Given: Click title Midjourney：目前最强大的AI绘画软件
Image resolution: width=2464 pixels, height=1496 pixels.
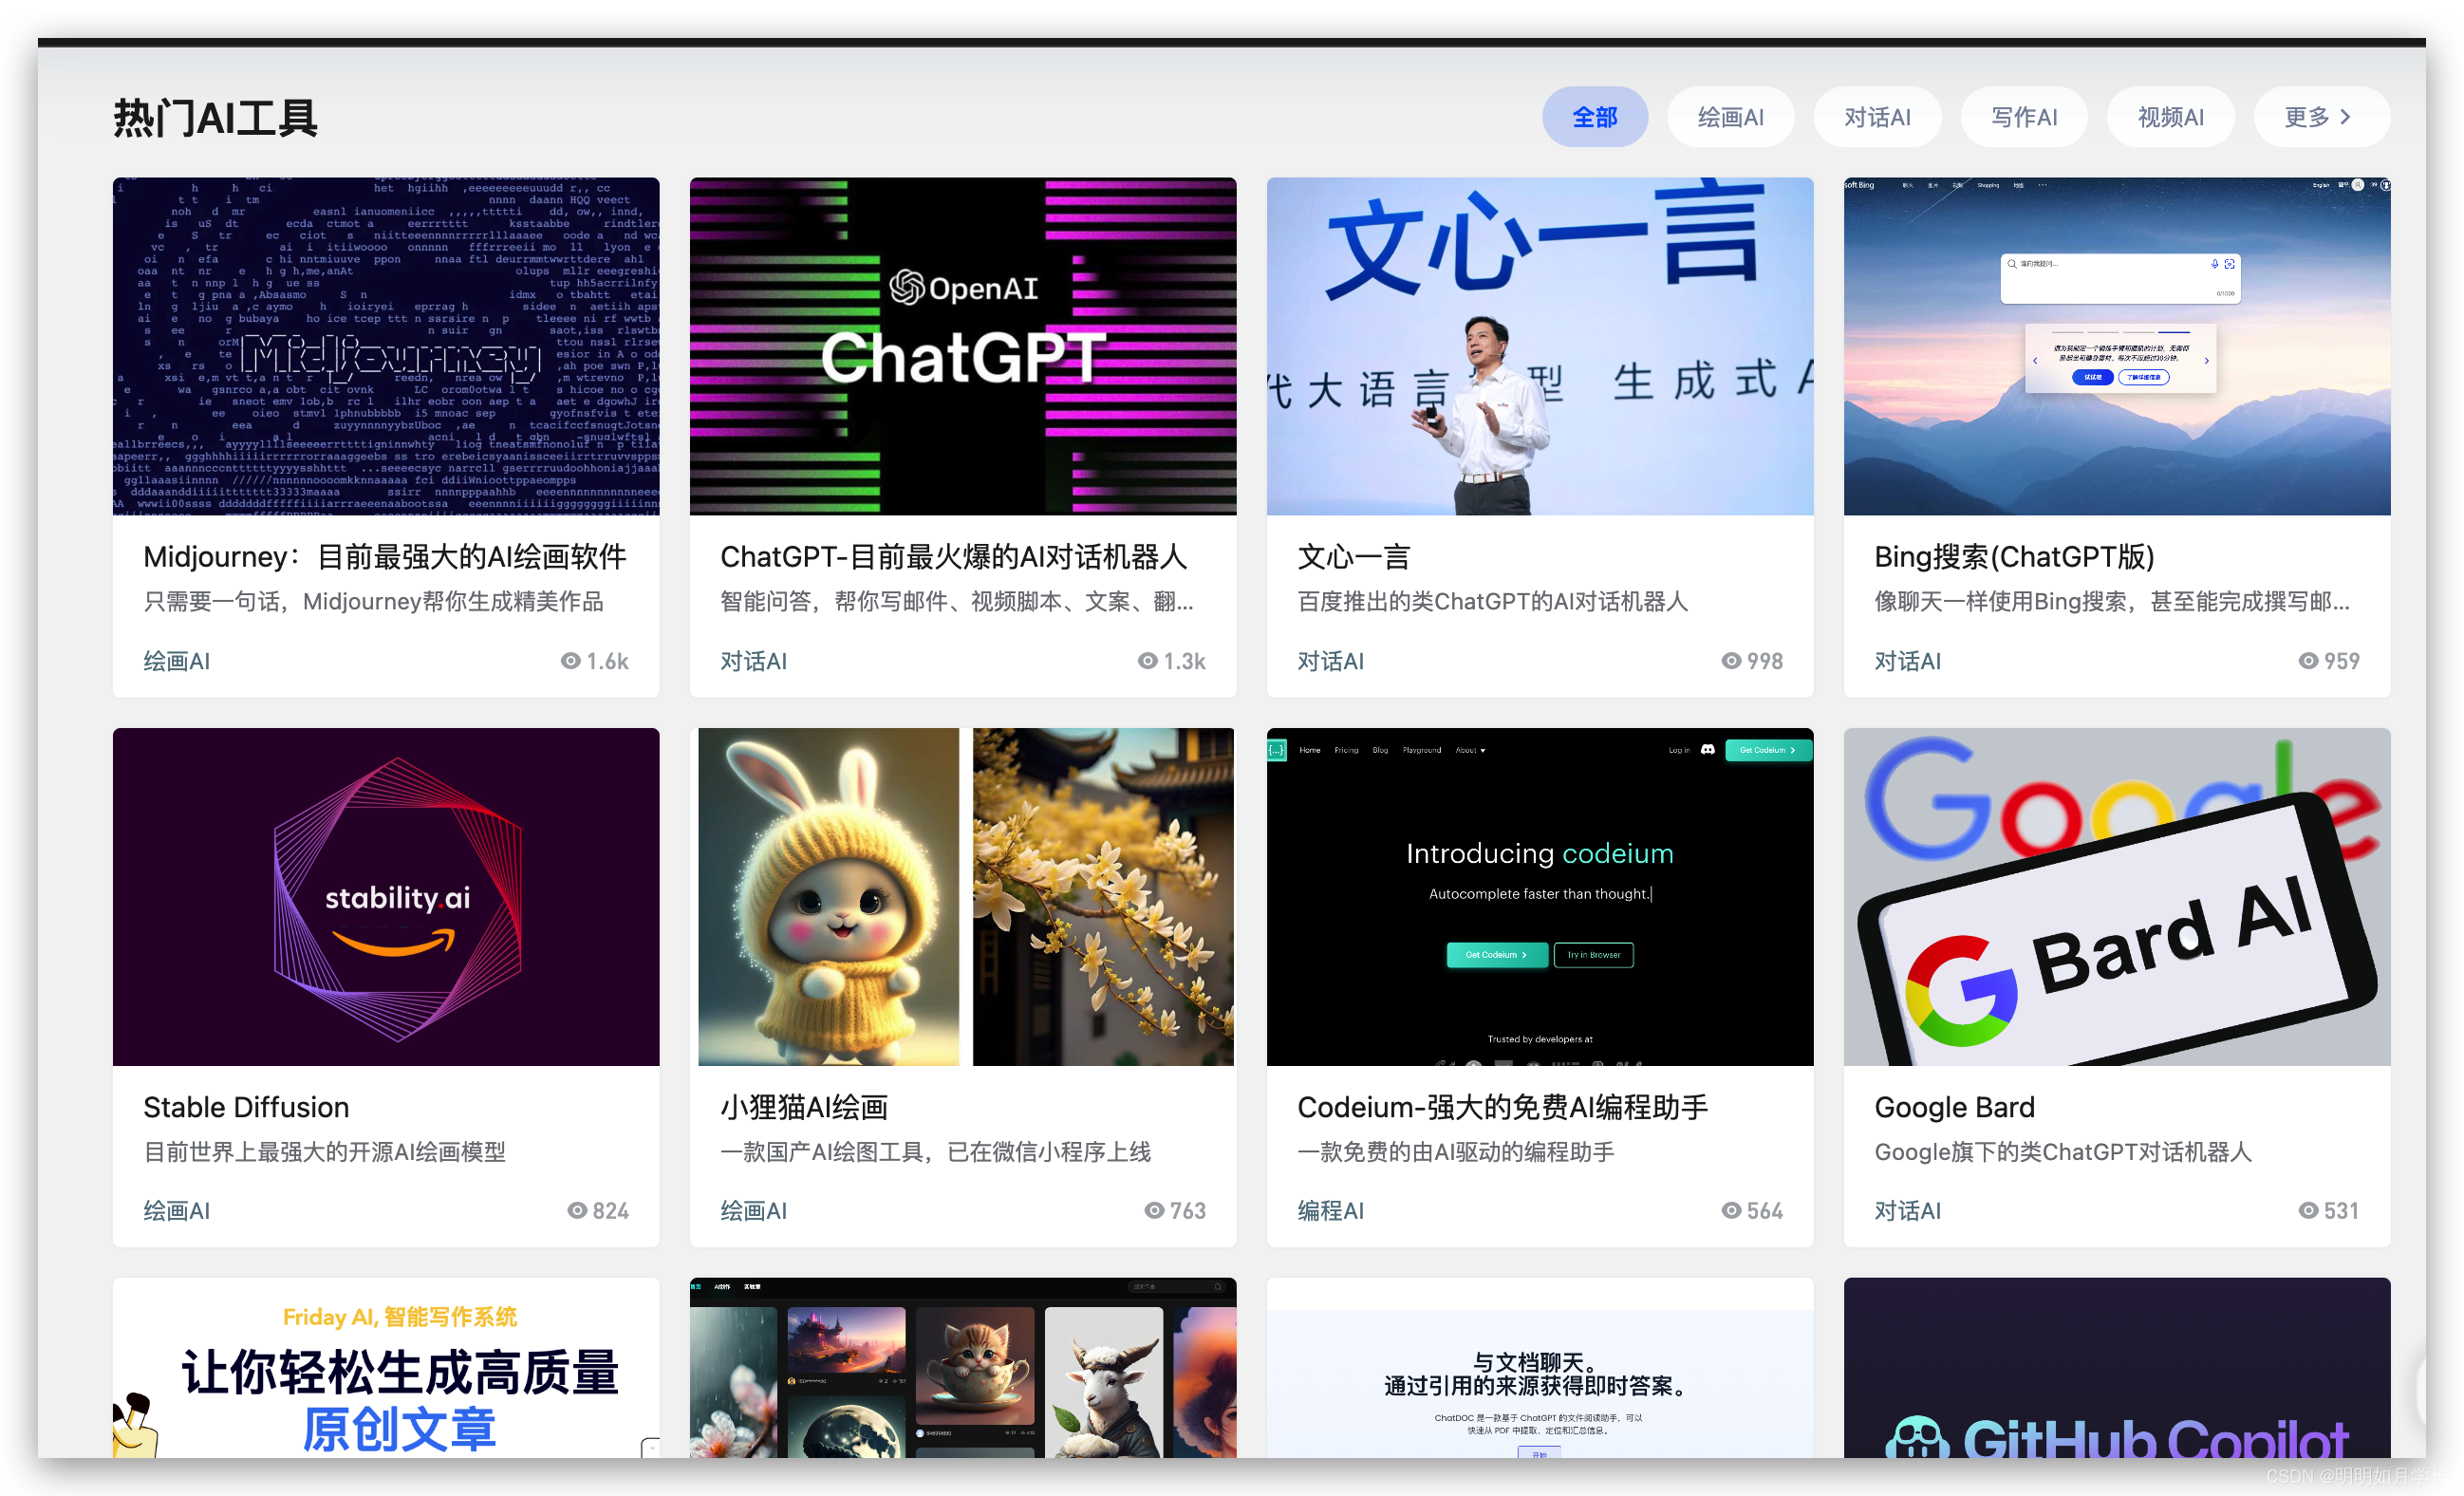Looking at the screenshot, I should point(385,557).
